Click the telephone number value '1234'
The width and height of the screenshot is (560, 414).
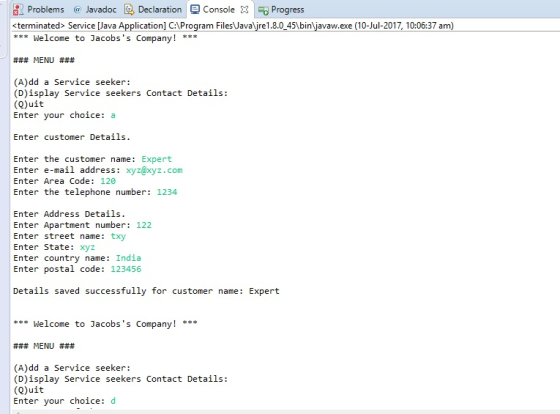[x=167, y=192]
